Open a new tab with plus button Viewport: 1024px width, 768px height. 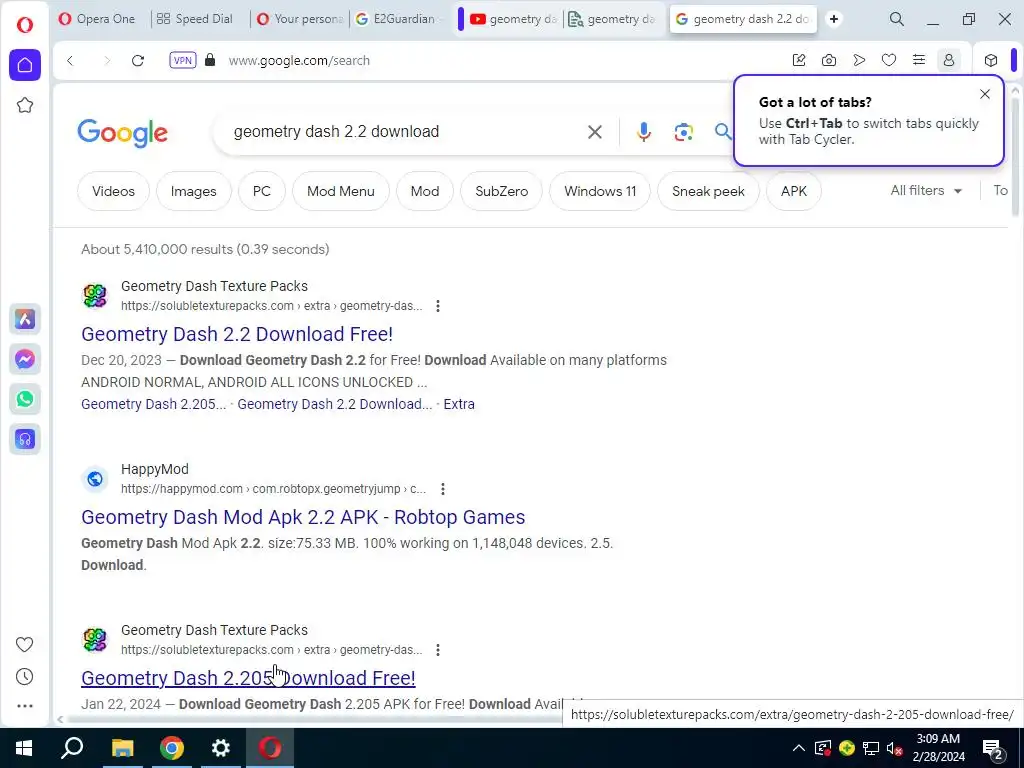(x=834, y=20)
